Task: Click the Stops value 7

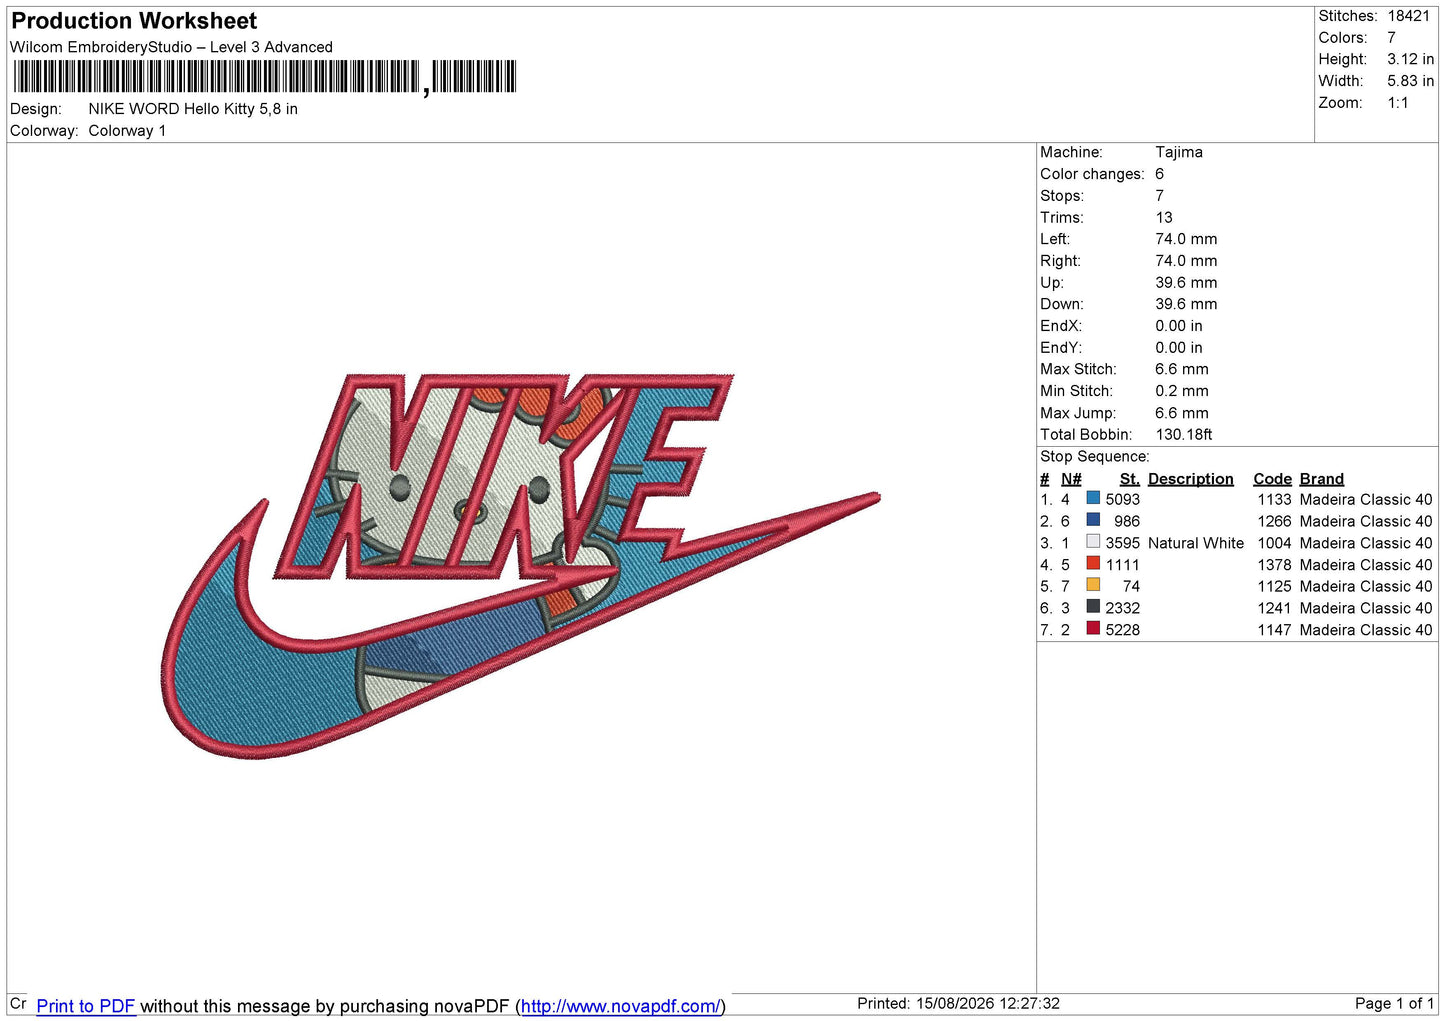Action: (x=1159, y=196)
